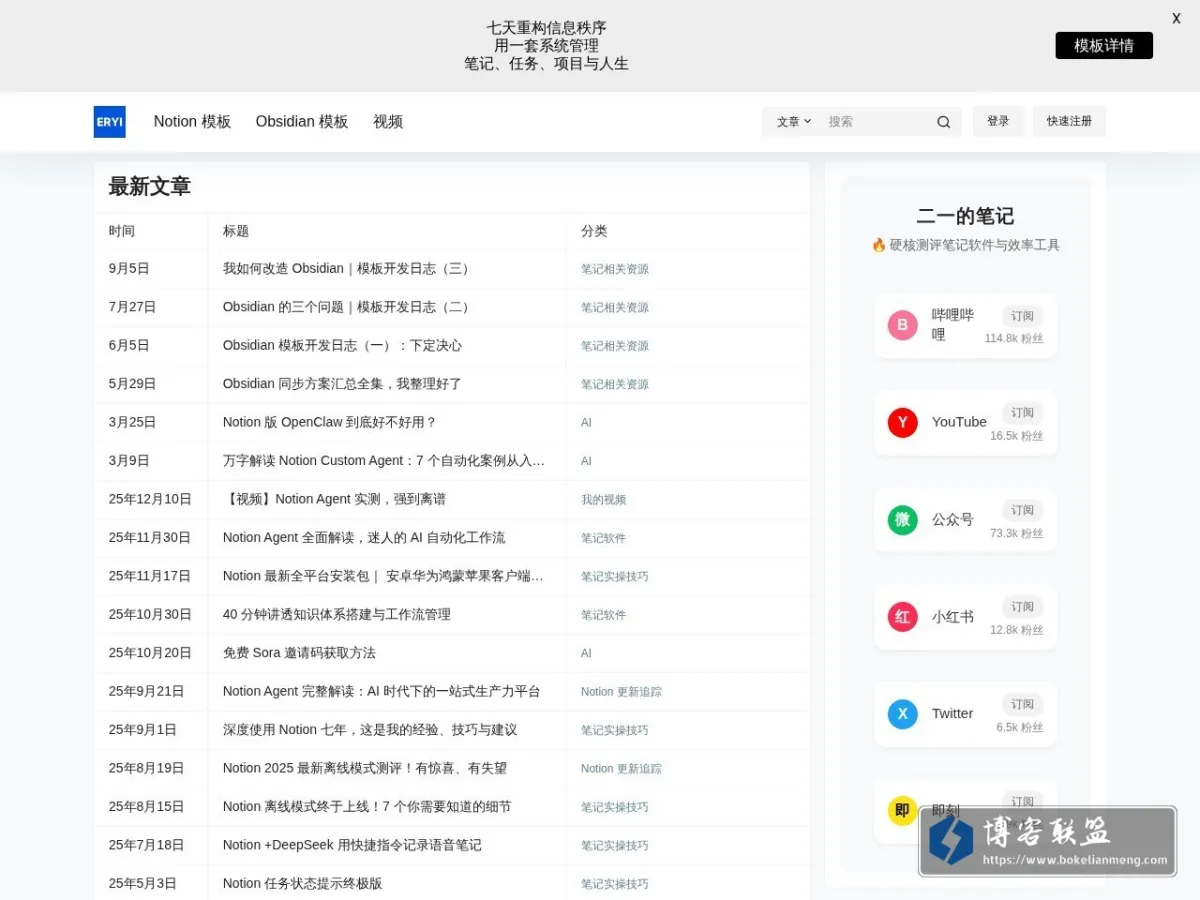Click the red YouTube Y icon
Viewport: 1200px width, 900px height.
(902, 422)
